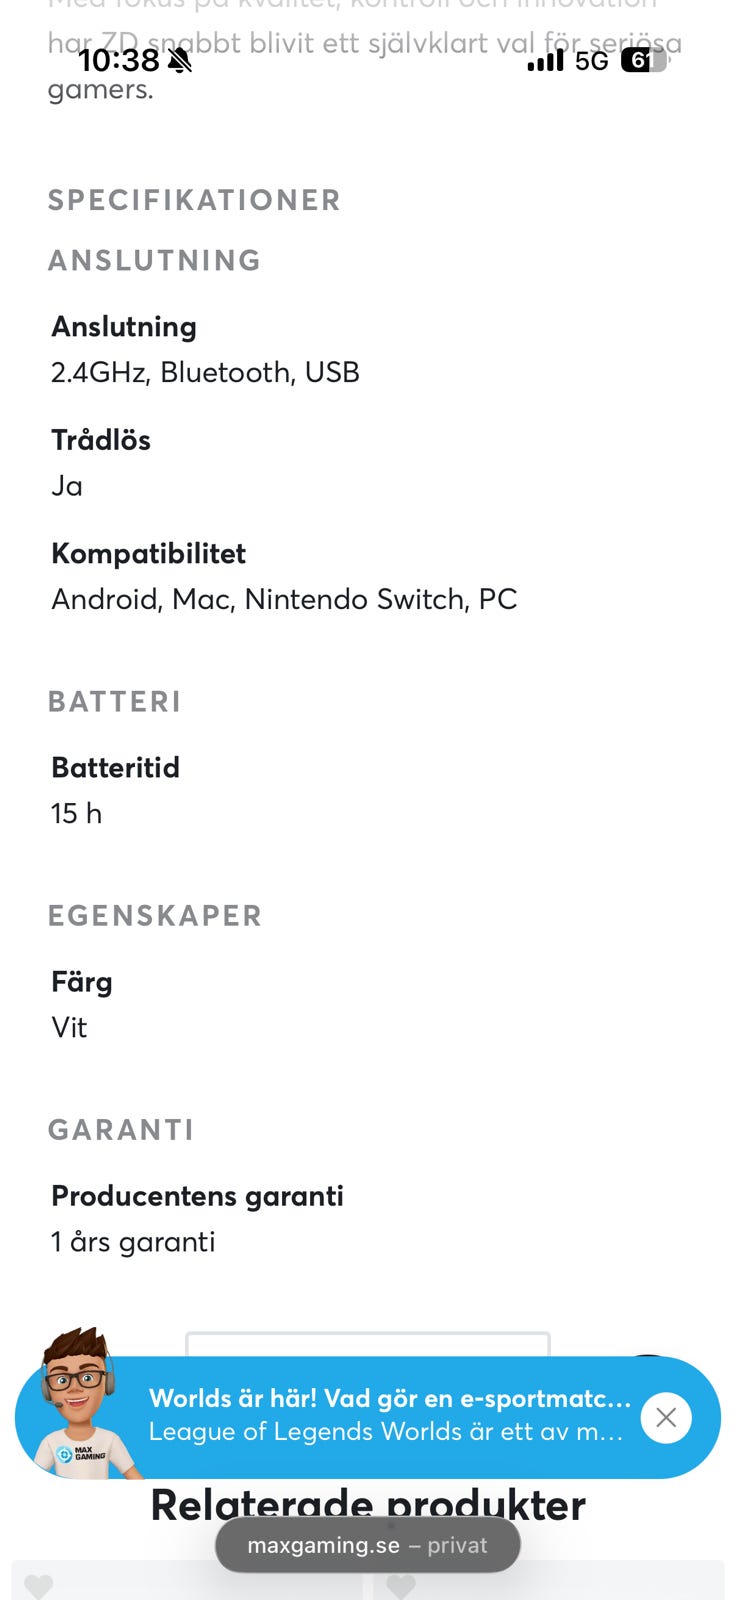736x1600 pixels.
Task: Dismiss the Worlds notification banner
Action: click(x=666, y=1417)
